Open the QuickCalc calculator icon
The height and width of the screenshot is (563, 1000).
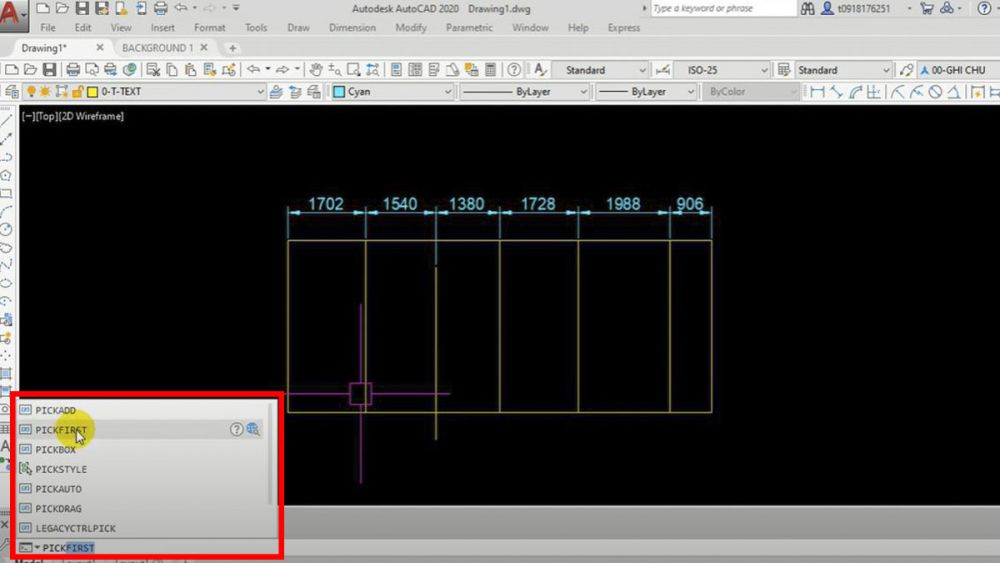coord(490,69)
